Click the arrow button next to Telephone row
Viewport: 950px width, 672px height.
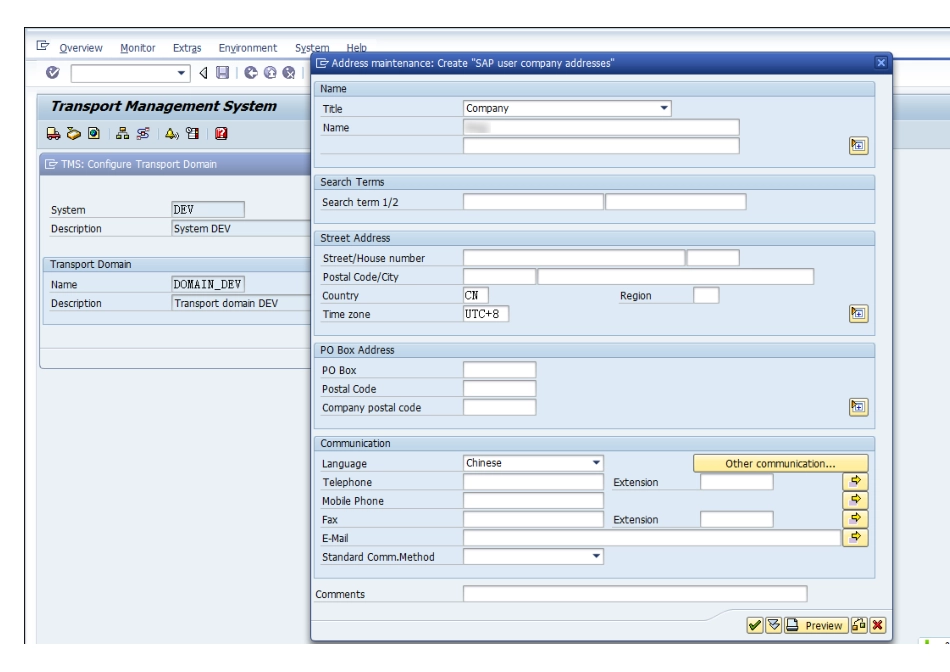[855, 482]
